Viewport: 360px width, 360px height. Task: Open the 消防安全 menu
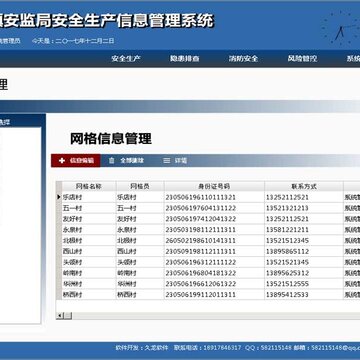[x=243, y=59]
